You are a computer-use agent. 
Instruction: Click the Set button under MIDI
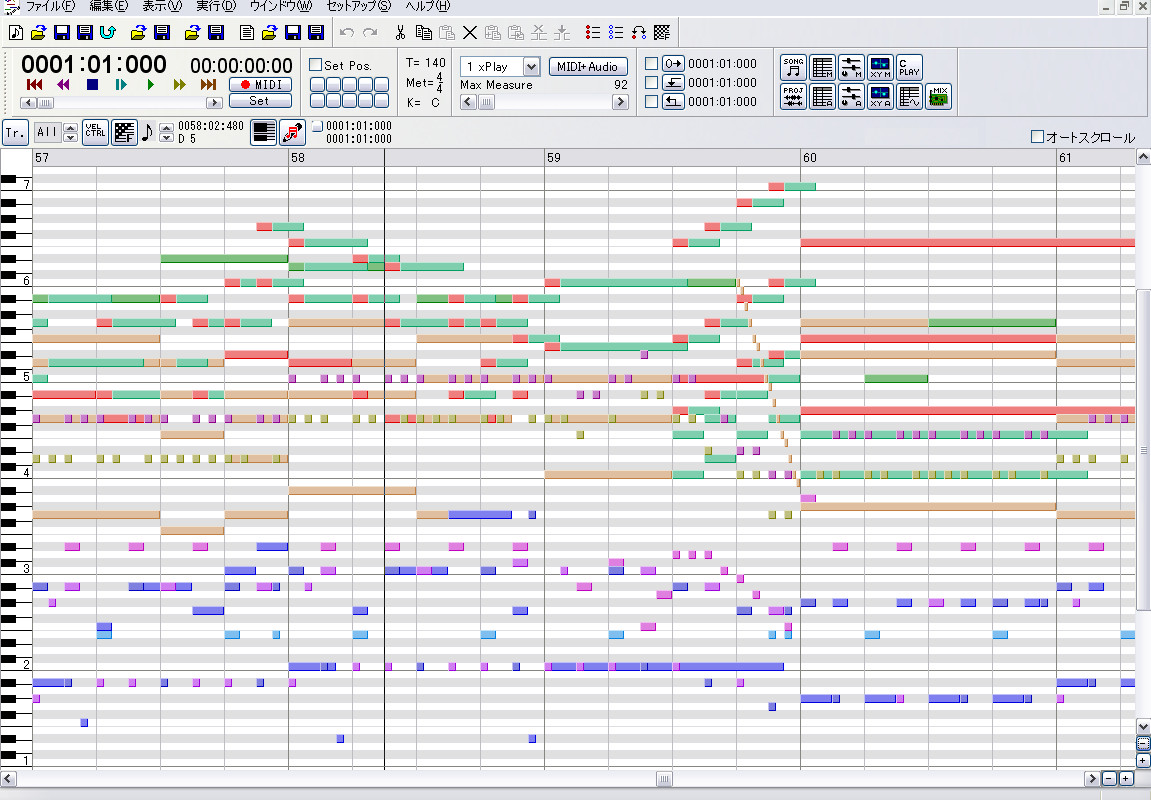click(261, 101)
